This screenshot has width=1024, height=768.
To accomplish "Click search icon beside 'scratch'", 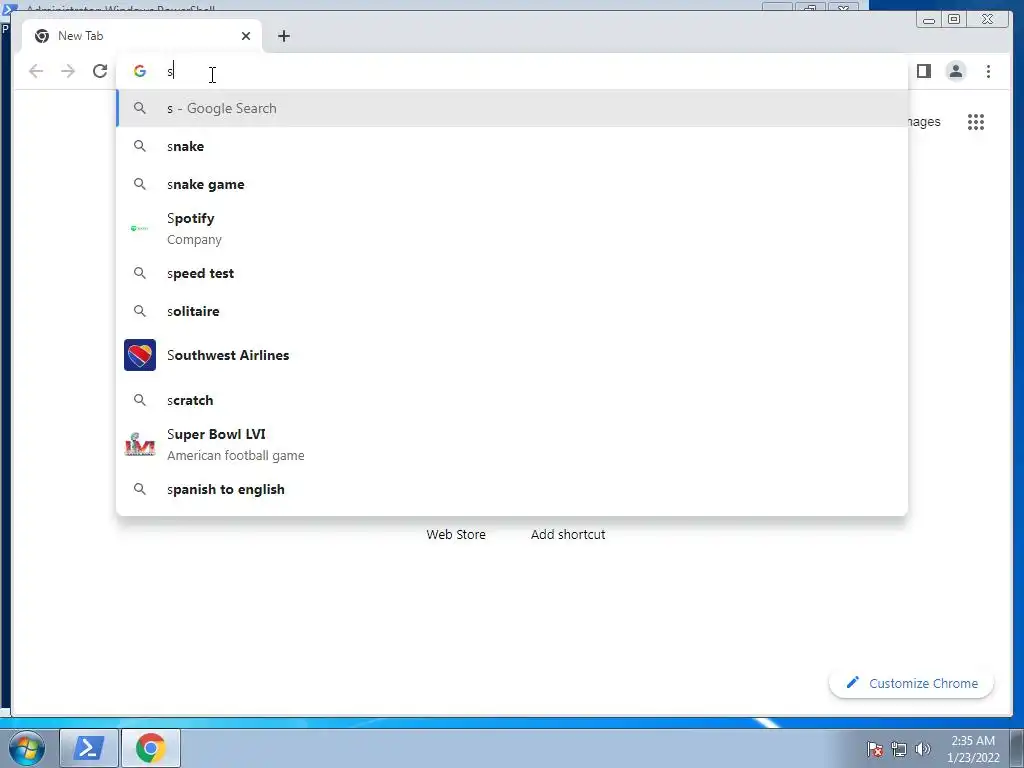I will point(140,400).
